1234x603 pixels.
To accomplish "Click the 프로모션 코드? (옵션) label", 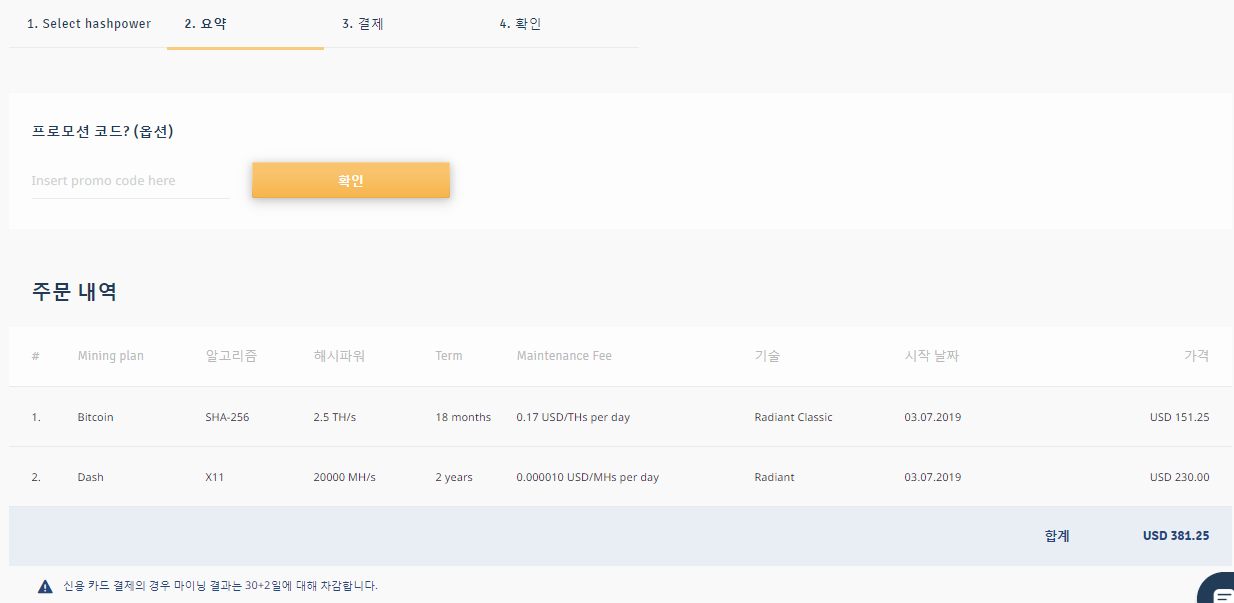I will click(x=103, y=131).
